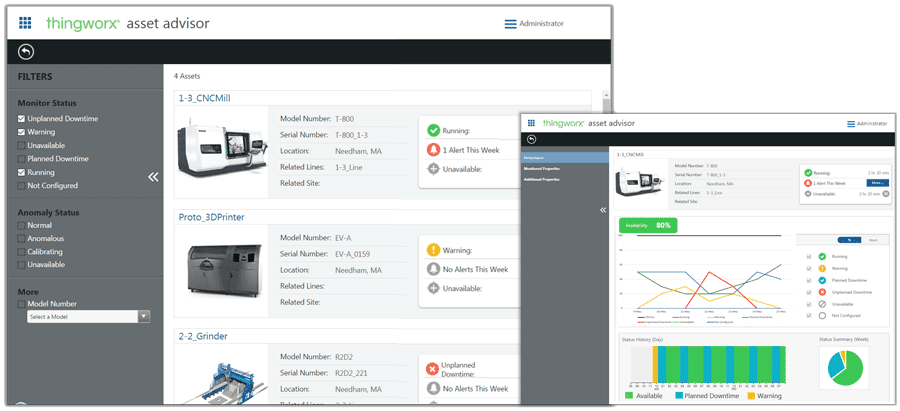Viewport: 900px width, 411px height.
Task: Switch the chart to percent view
Action: [849, 240]
